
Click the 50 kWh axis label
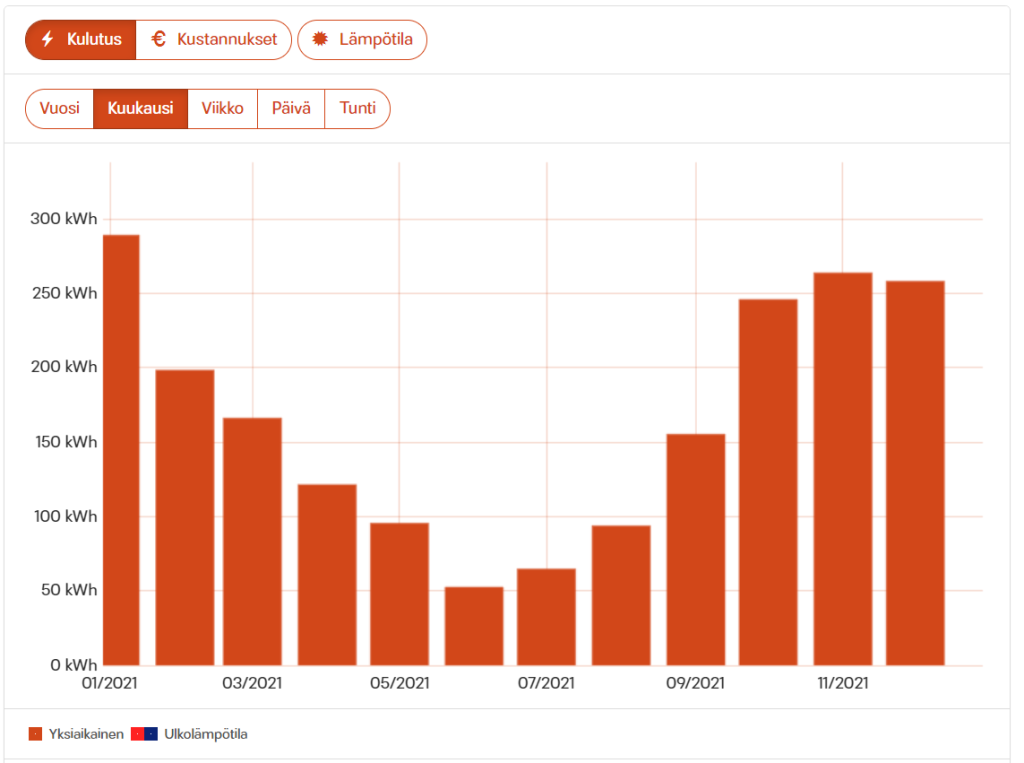(69, 591)
